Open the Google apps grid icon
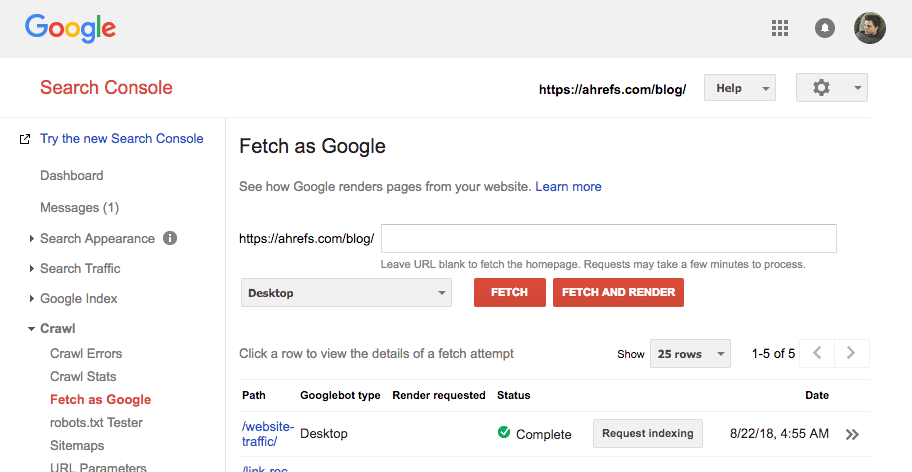The width and height of the screenshot is (912, 472). click(780, 28)
